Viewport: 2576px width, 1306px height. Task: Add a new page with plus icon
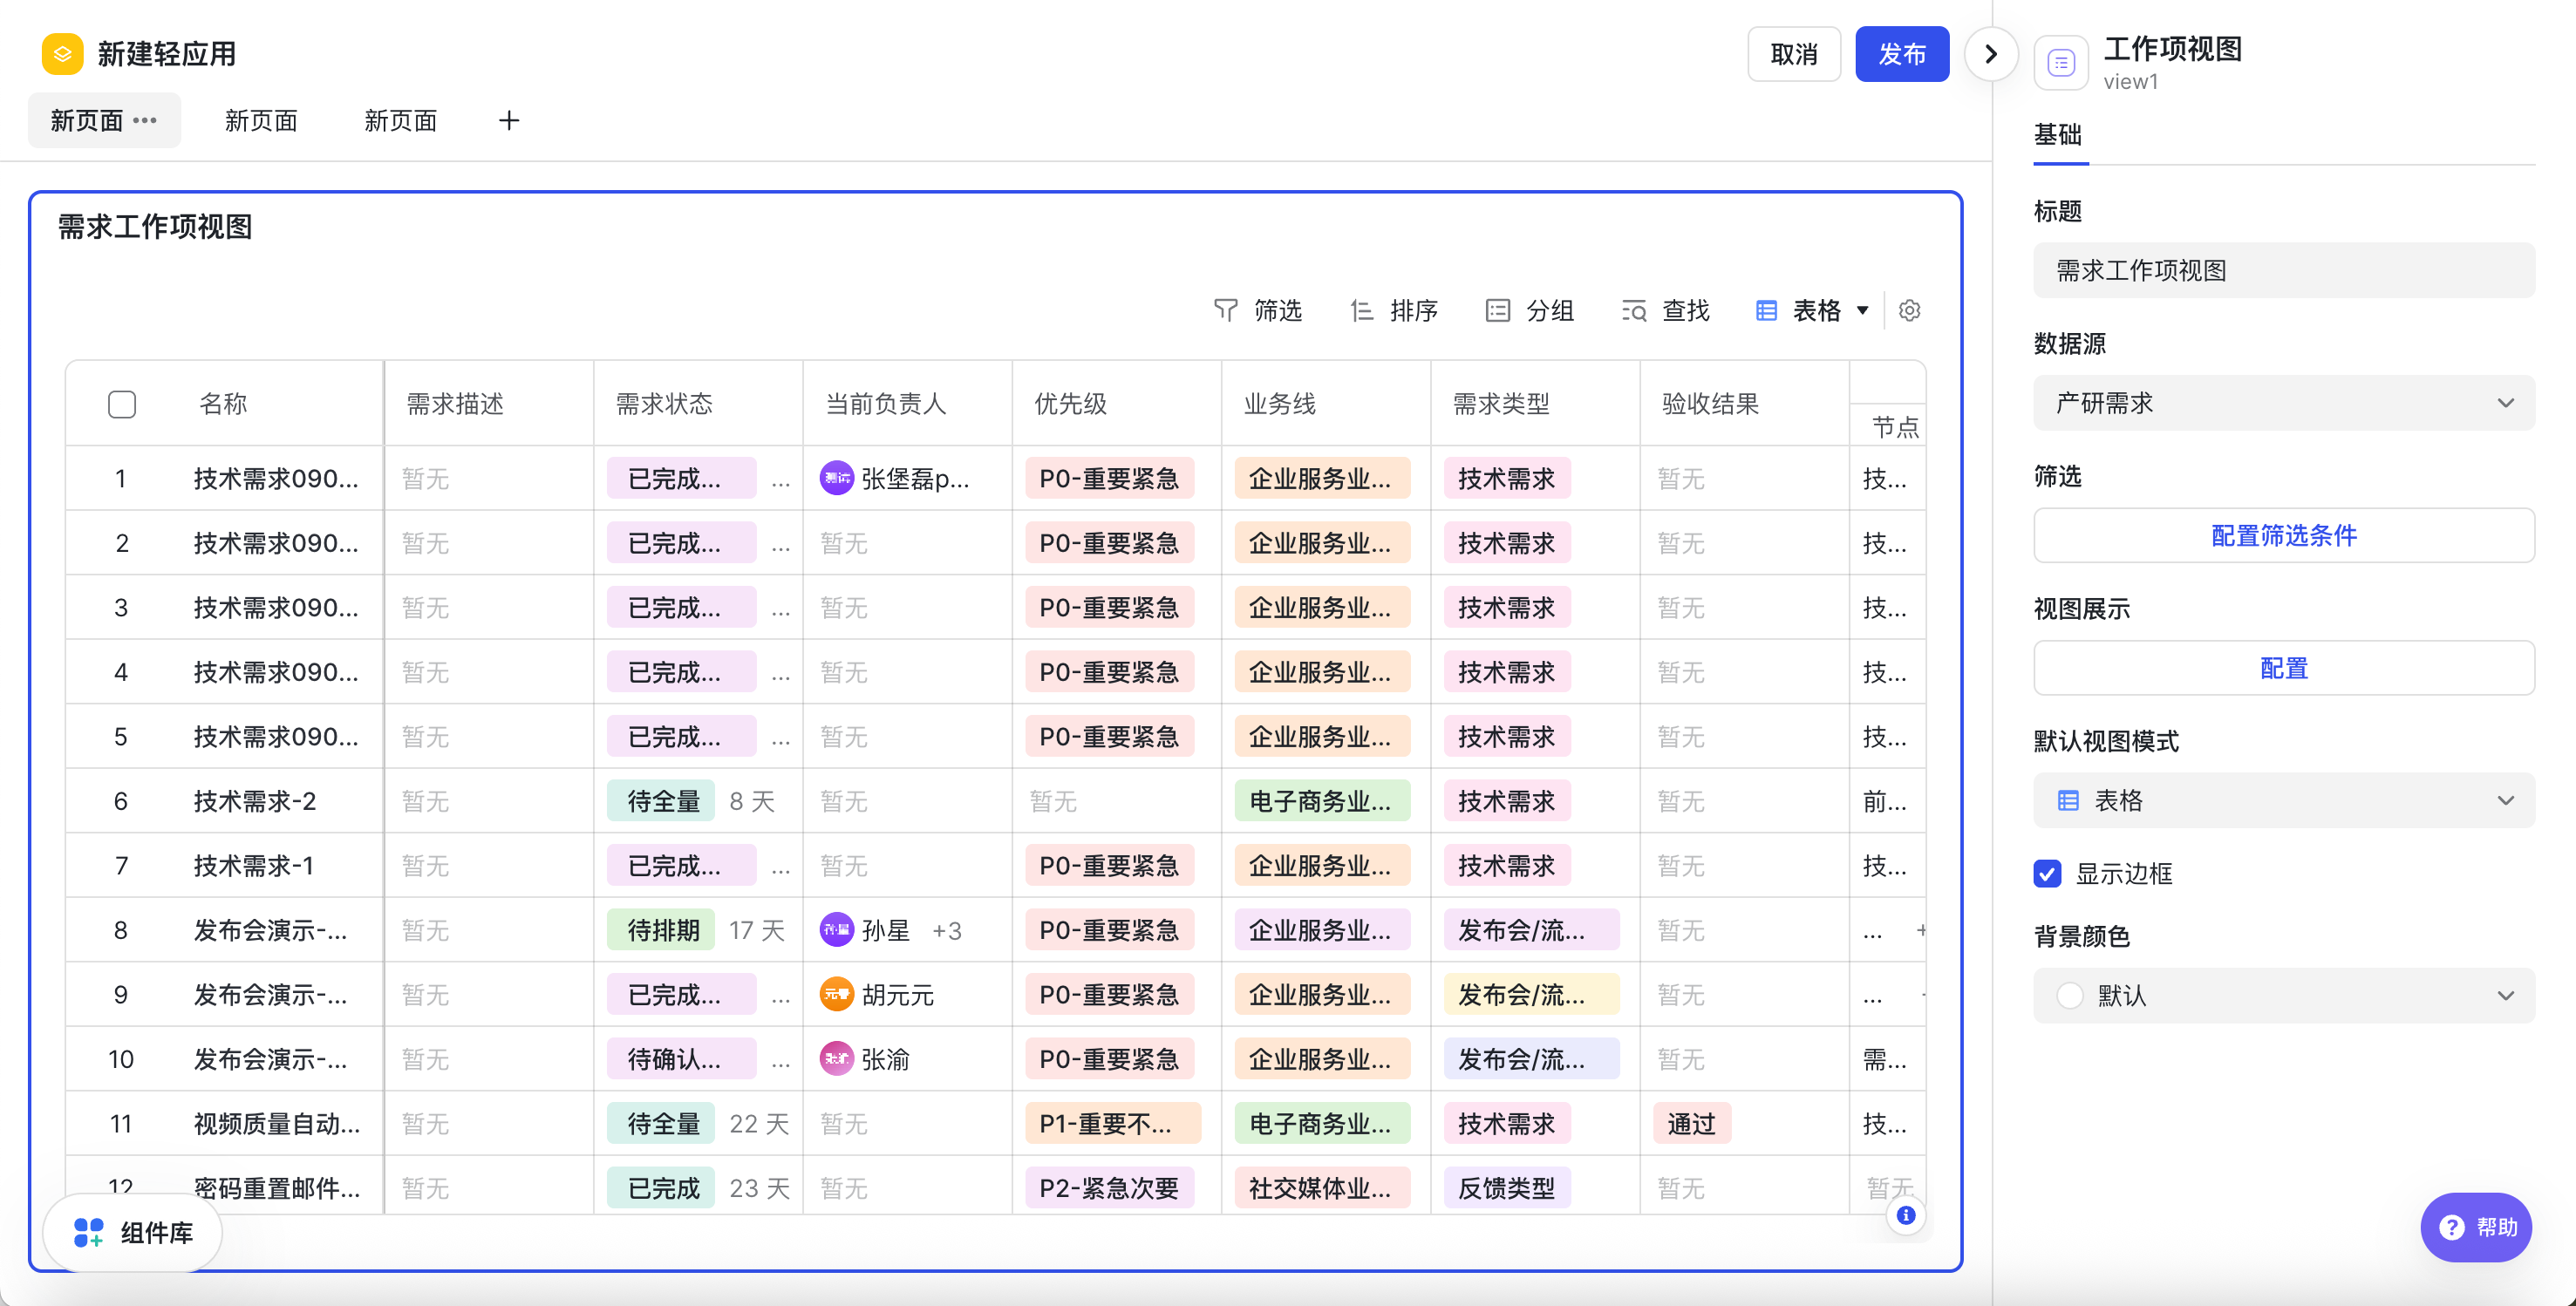(509, 121)
